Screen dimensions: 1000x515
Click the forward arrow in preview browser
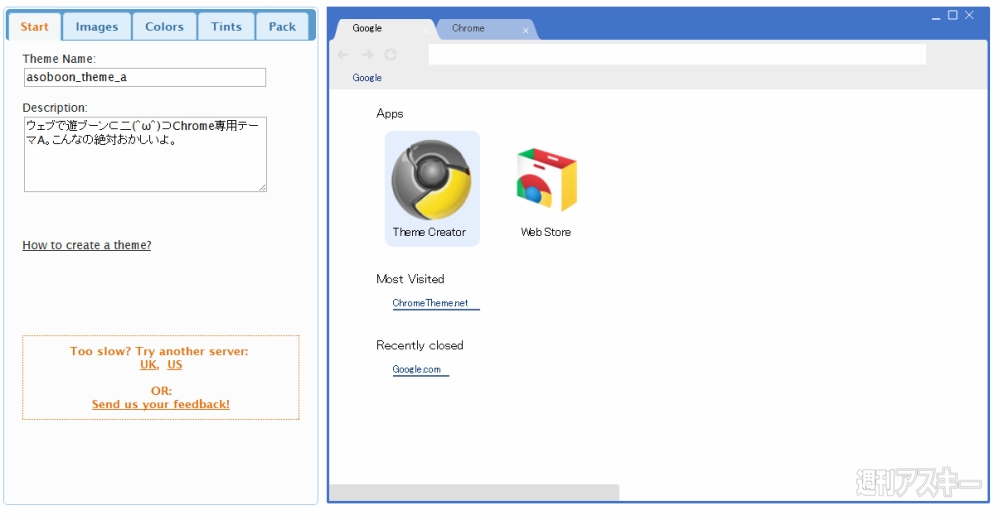pyautogui.click(x=367, y=55)
